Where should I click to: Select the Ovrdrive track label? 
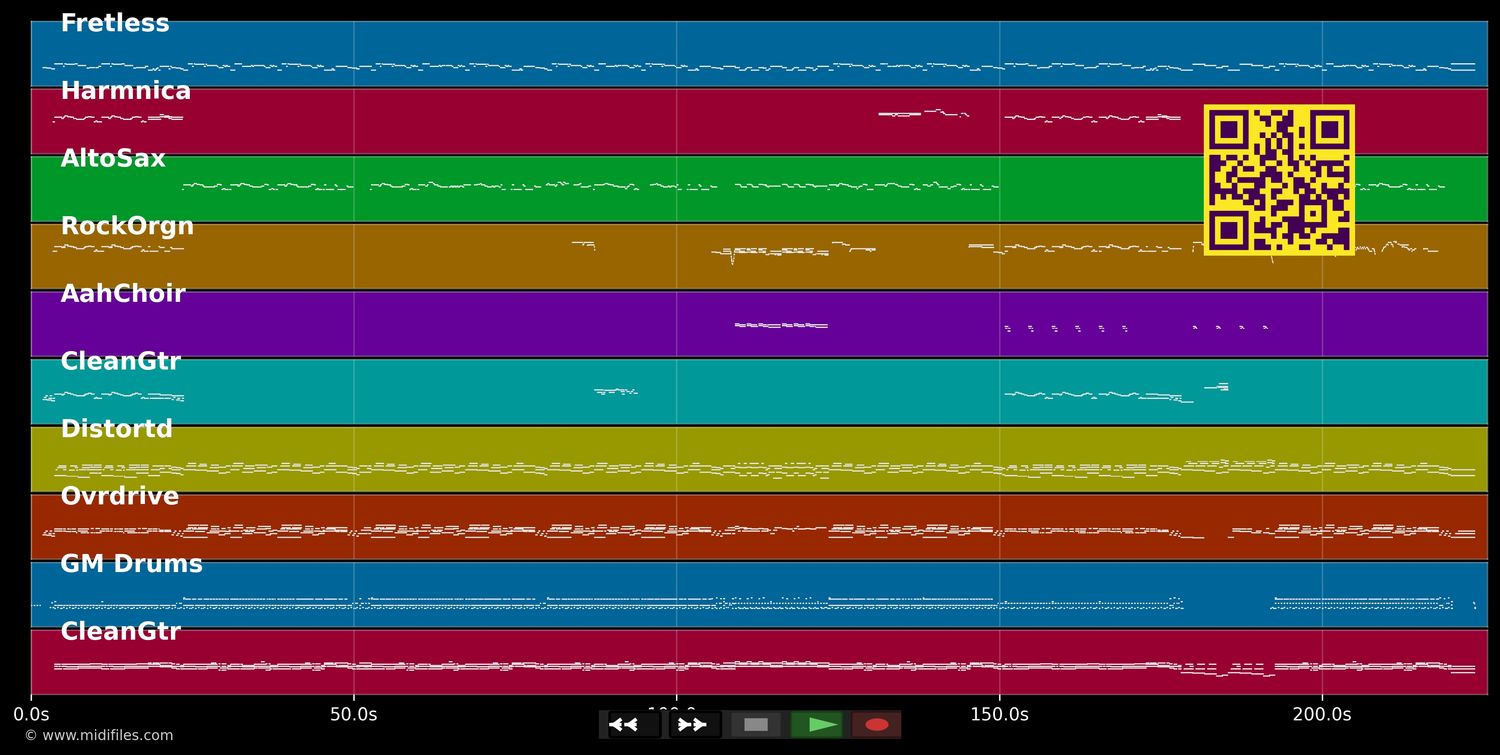pyautogui.click(x=120, y=497)
